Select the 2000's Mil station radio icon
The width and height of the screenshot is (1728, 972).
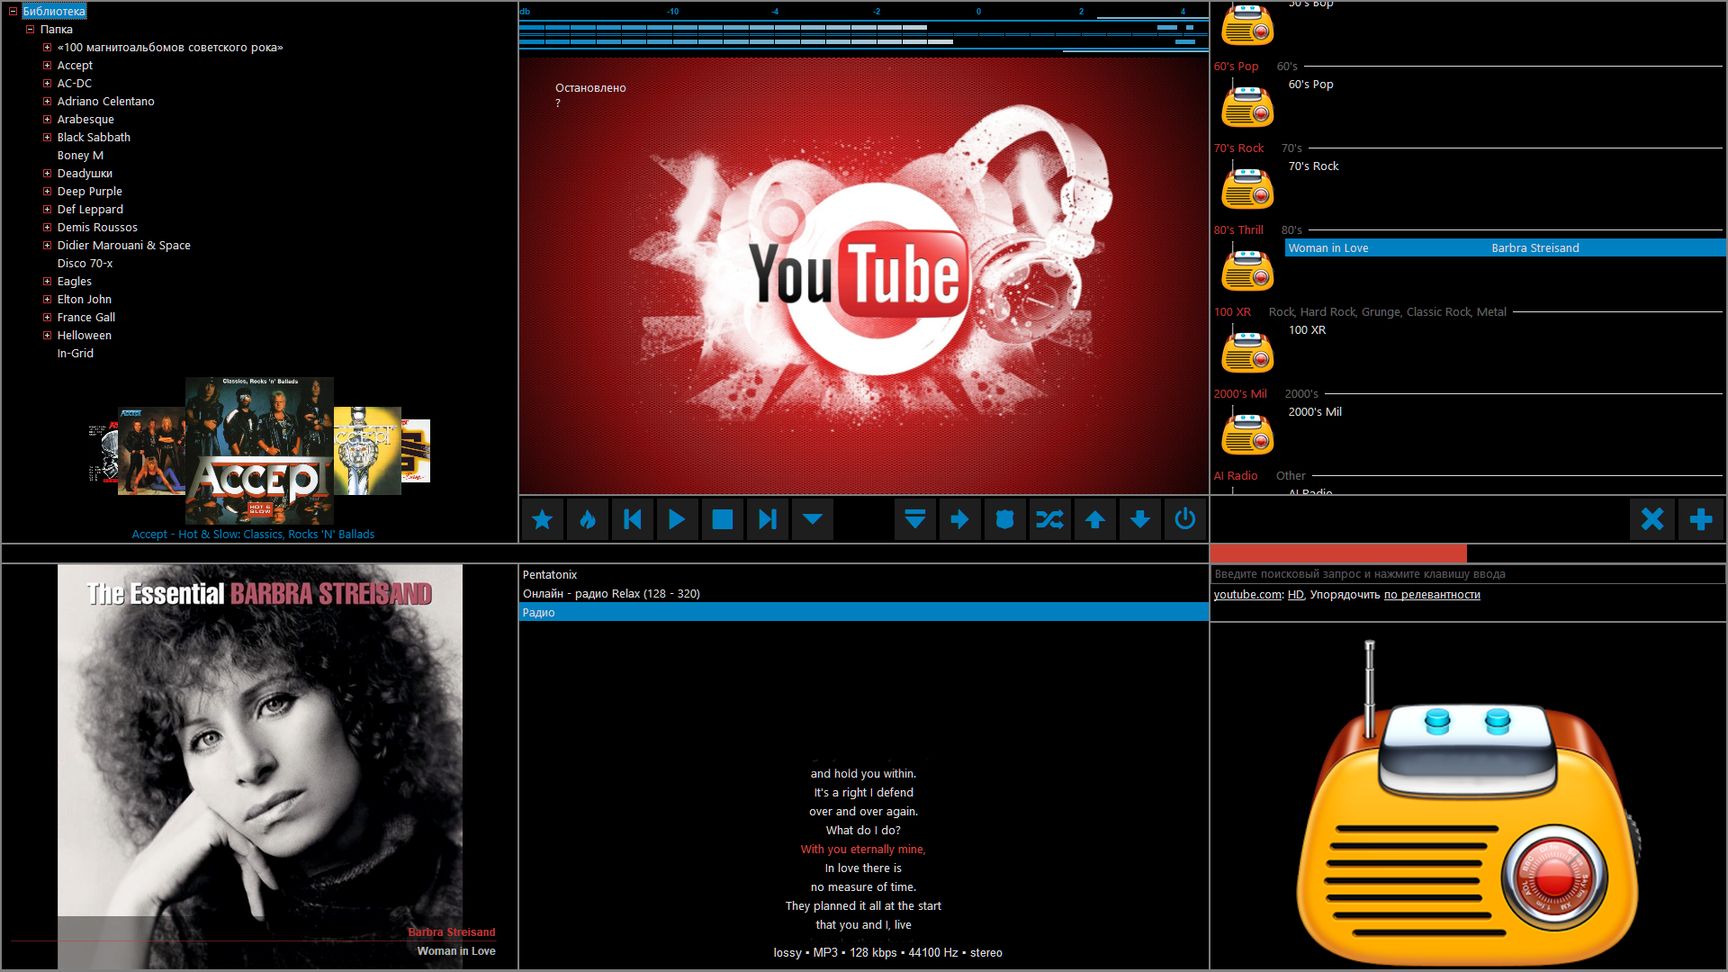[1248, 433]
